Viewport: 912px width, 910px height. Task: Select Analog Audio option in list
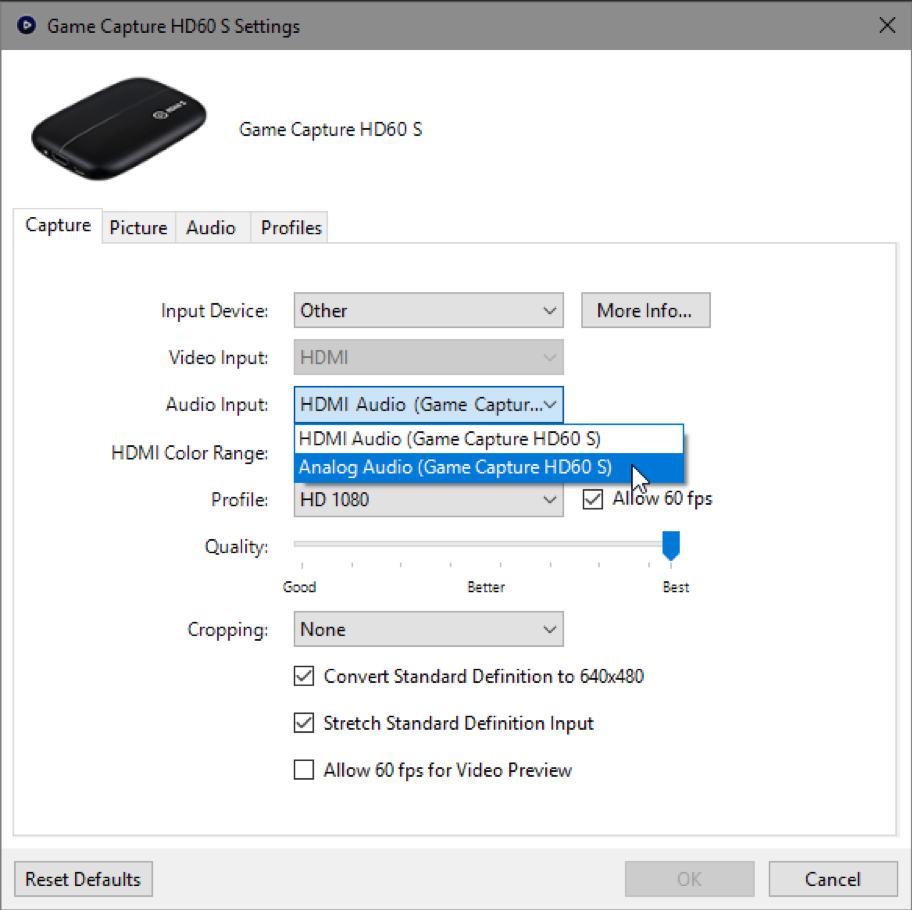click(x=455, y=468)
